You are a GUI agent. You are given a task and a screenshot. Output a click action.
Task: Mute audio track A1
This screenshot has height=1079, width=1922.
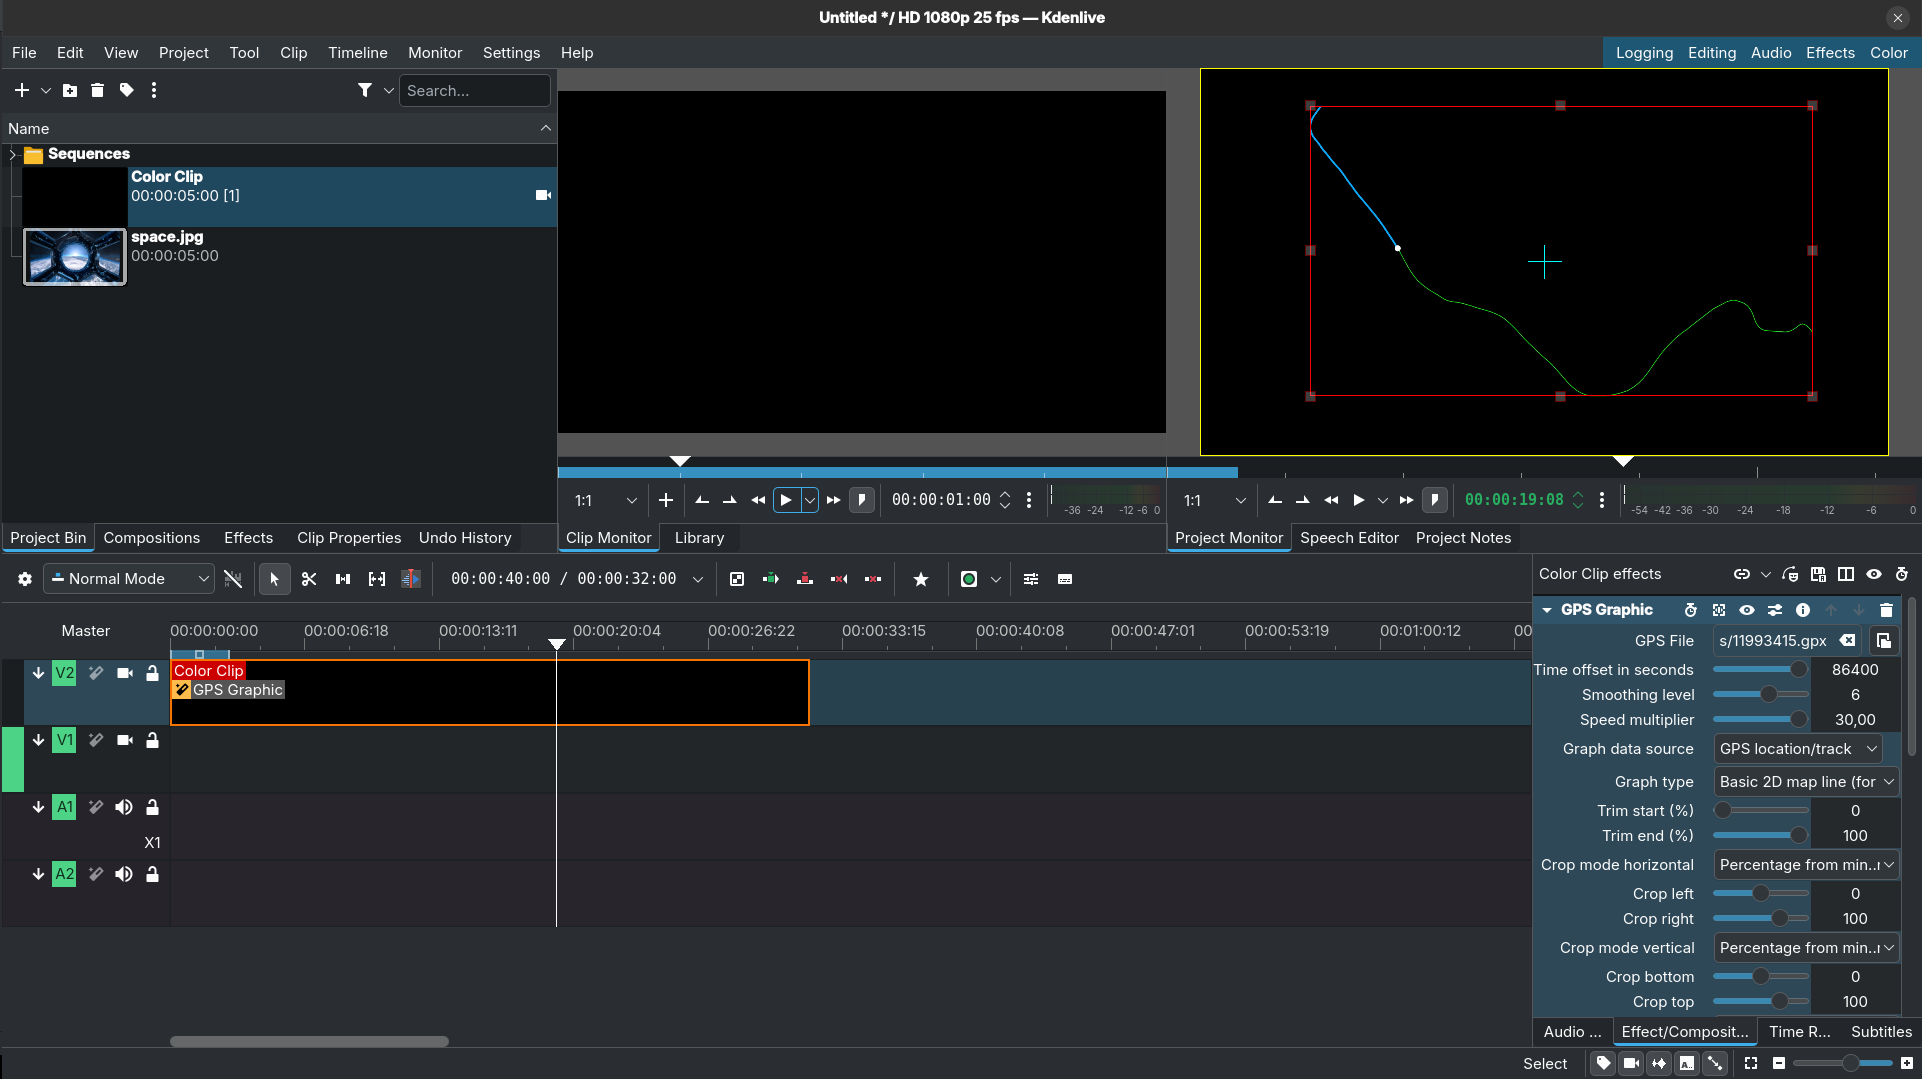pyautogui.click(x=124, y=807)
